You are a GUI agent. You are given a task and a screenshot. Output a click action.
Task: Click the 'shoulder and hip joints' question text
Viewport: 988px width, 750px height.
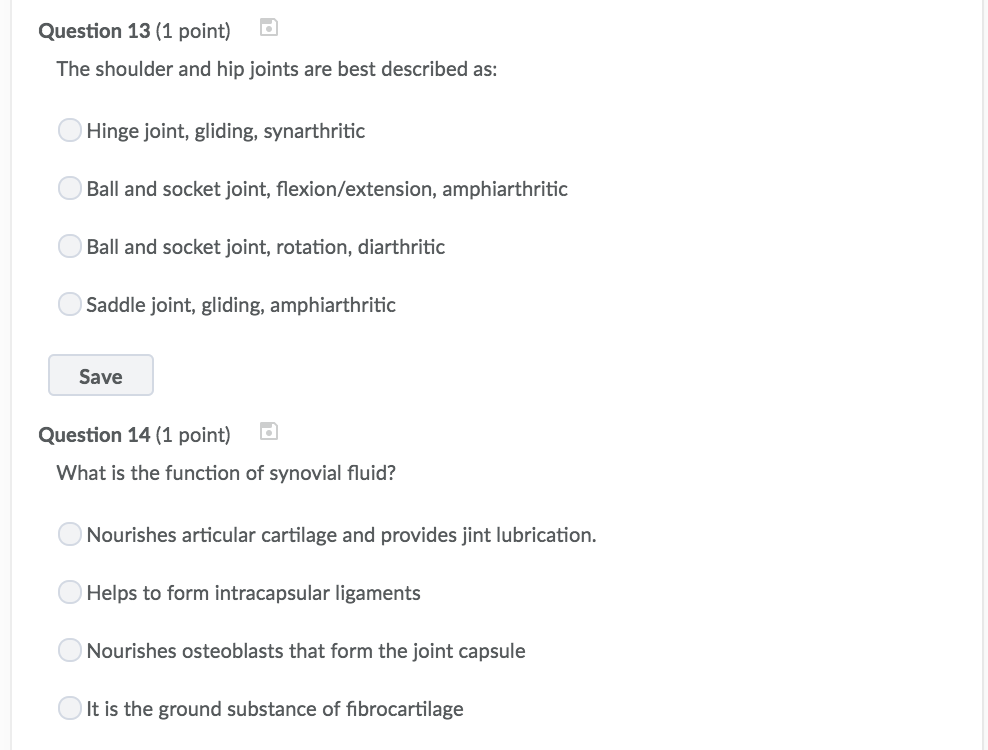pyautogui.click(x=277, y=69)
